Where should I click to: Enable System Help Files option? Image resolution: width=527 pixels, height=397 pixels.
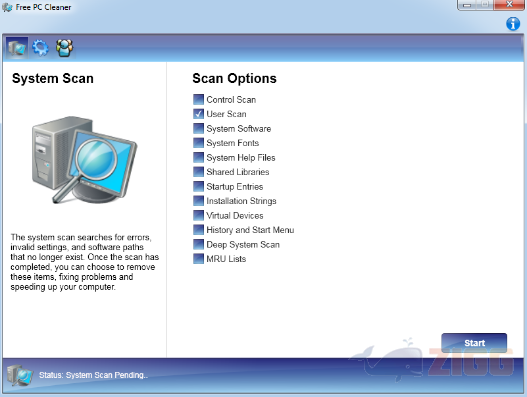point(198,157)
